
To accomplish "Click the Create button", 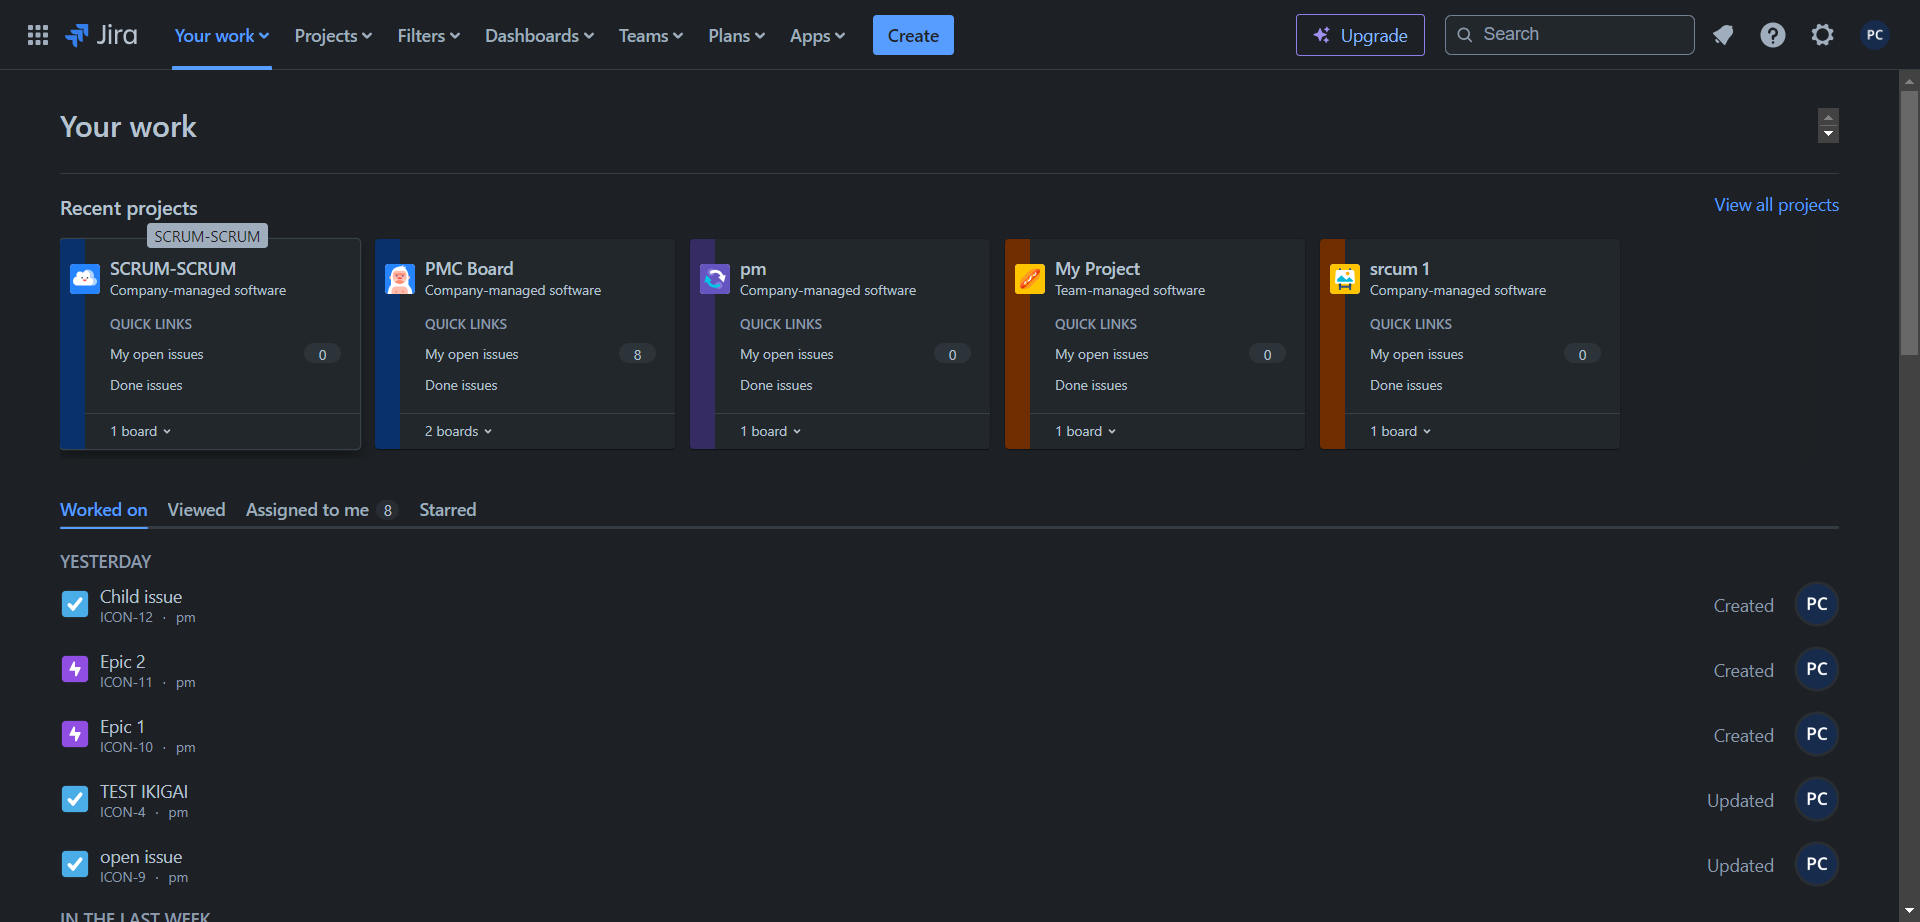I will 913,35.
